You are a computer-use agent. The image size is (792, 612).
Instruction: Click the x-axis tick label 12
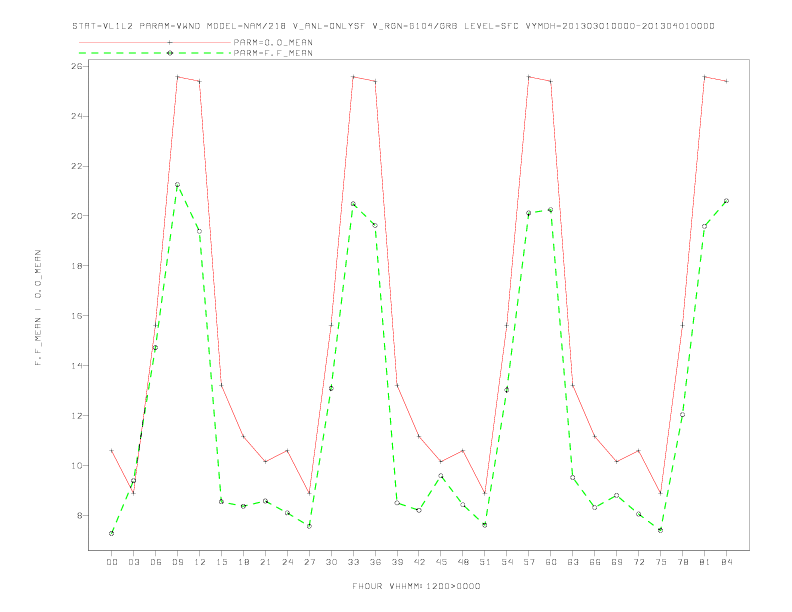200,562
